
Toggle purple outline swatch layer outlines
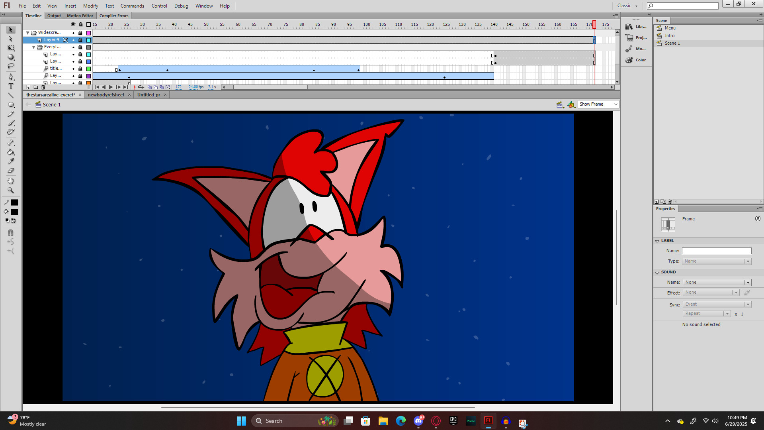point(88,76)
